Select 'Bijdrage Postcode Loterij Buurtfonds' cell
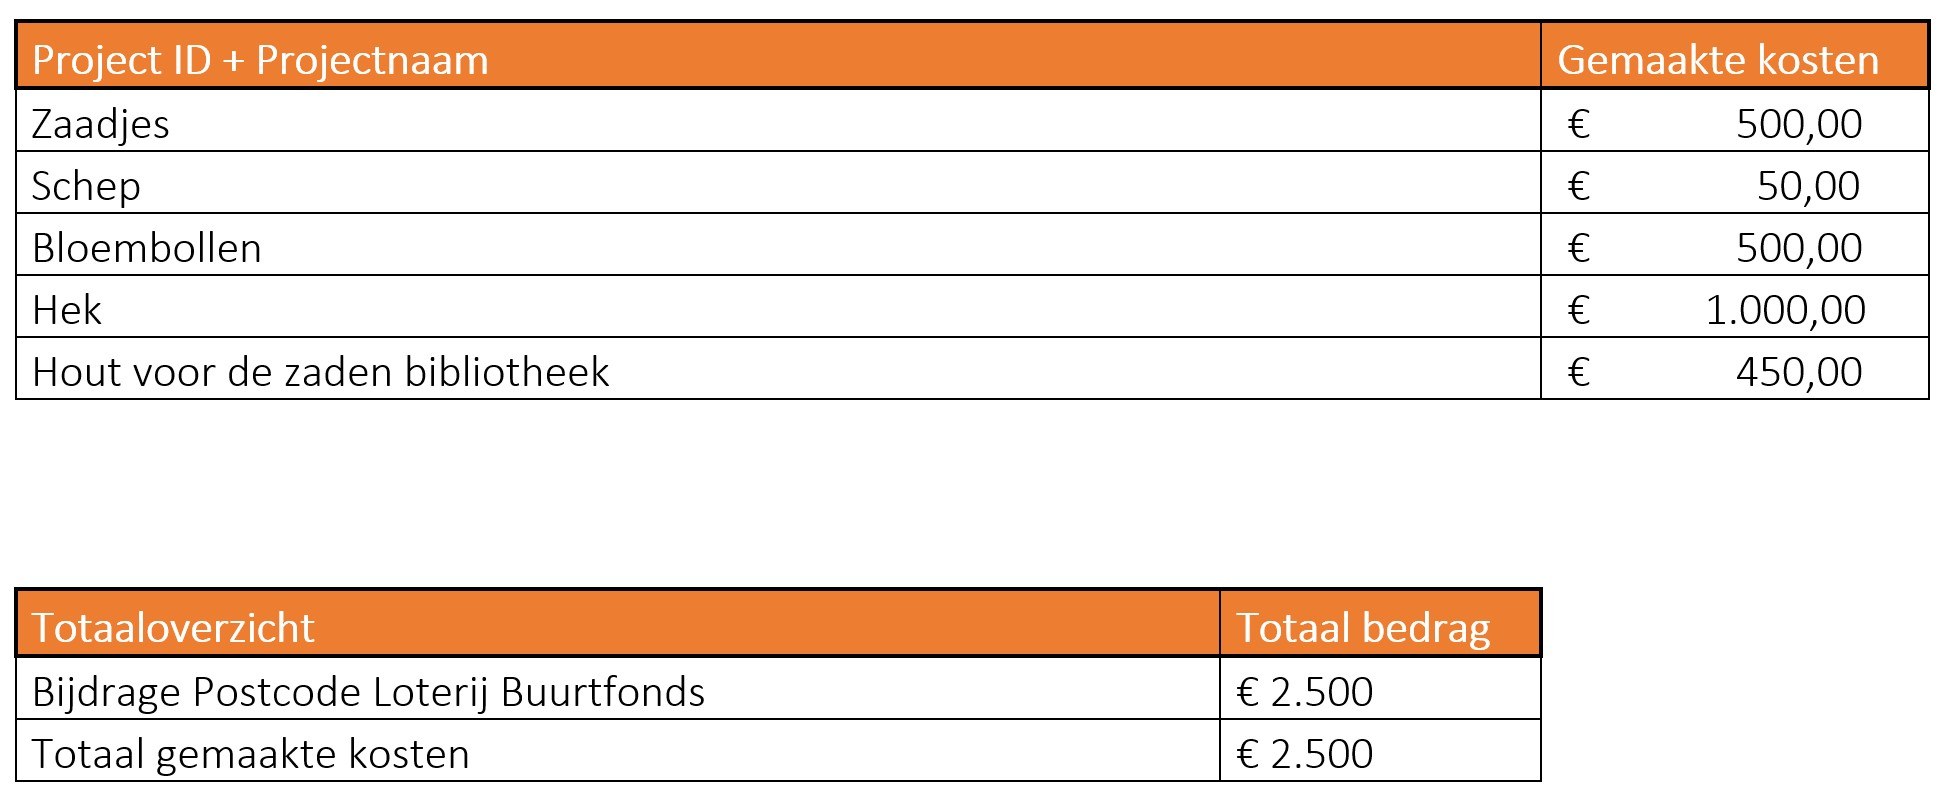This screenshot has height=797, width=1947. click(x=368, y=692)
